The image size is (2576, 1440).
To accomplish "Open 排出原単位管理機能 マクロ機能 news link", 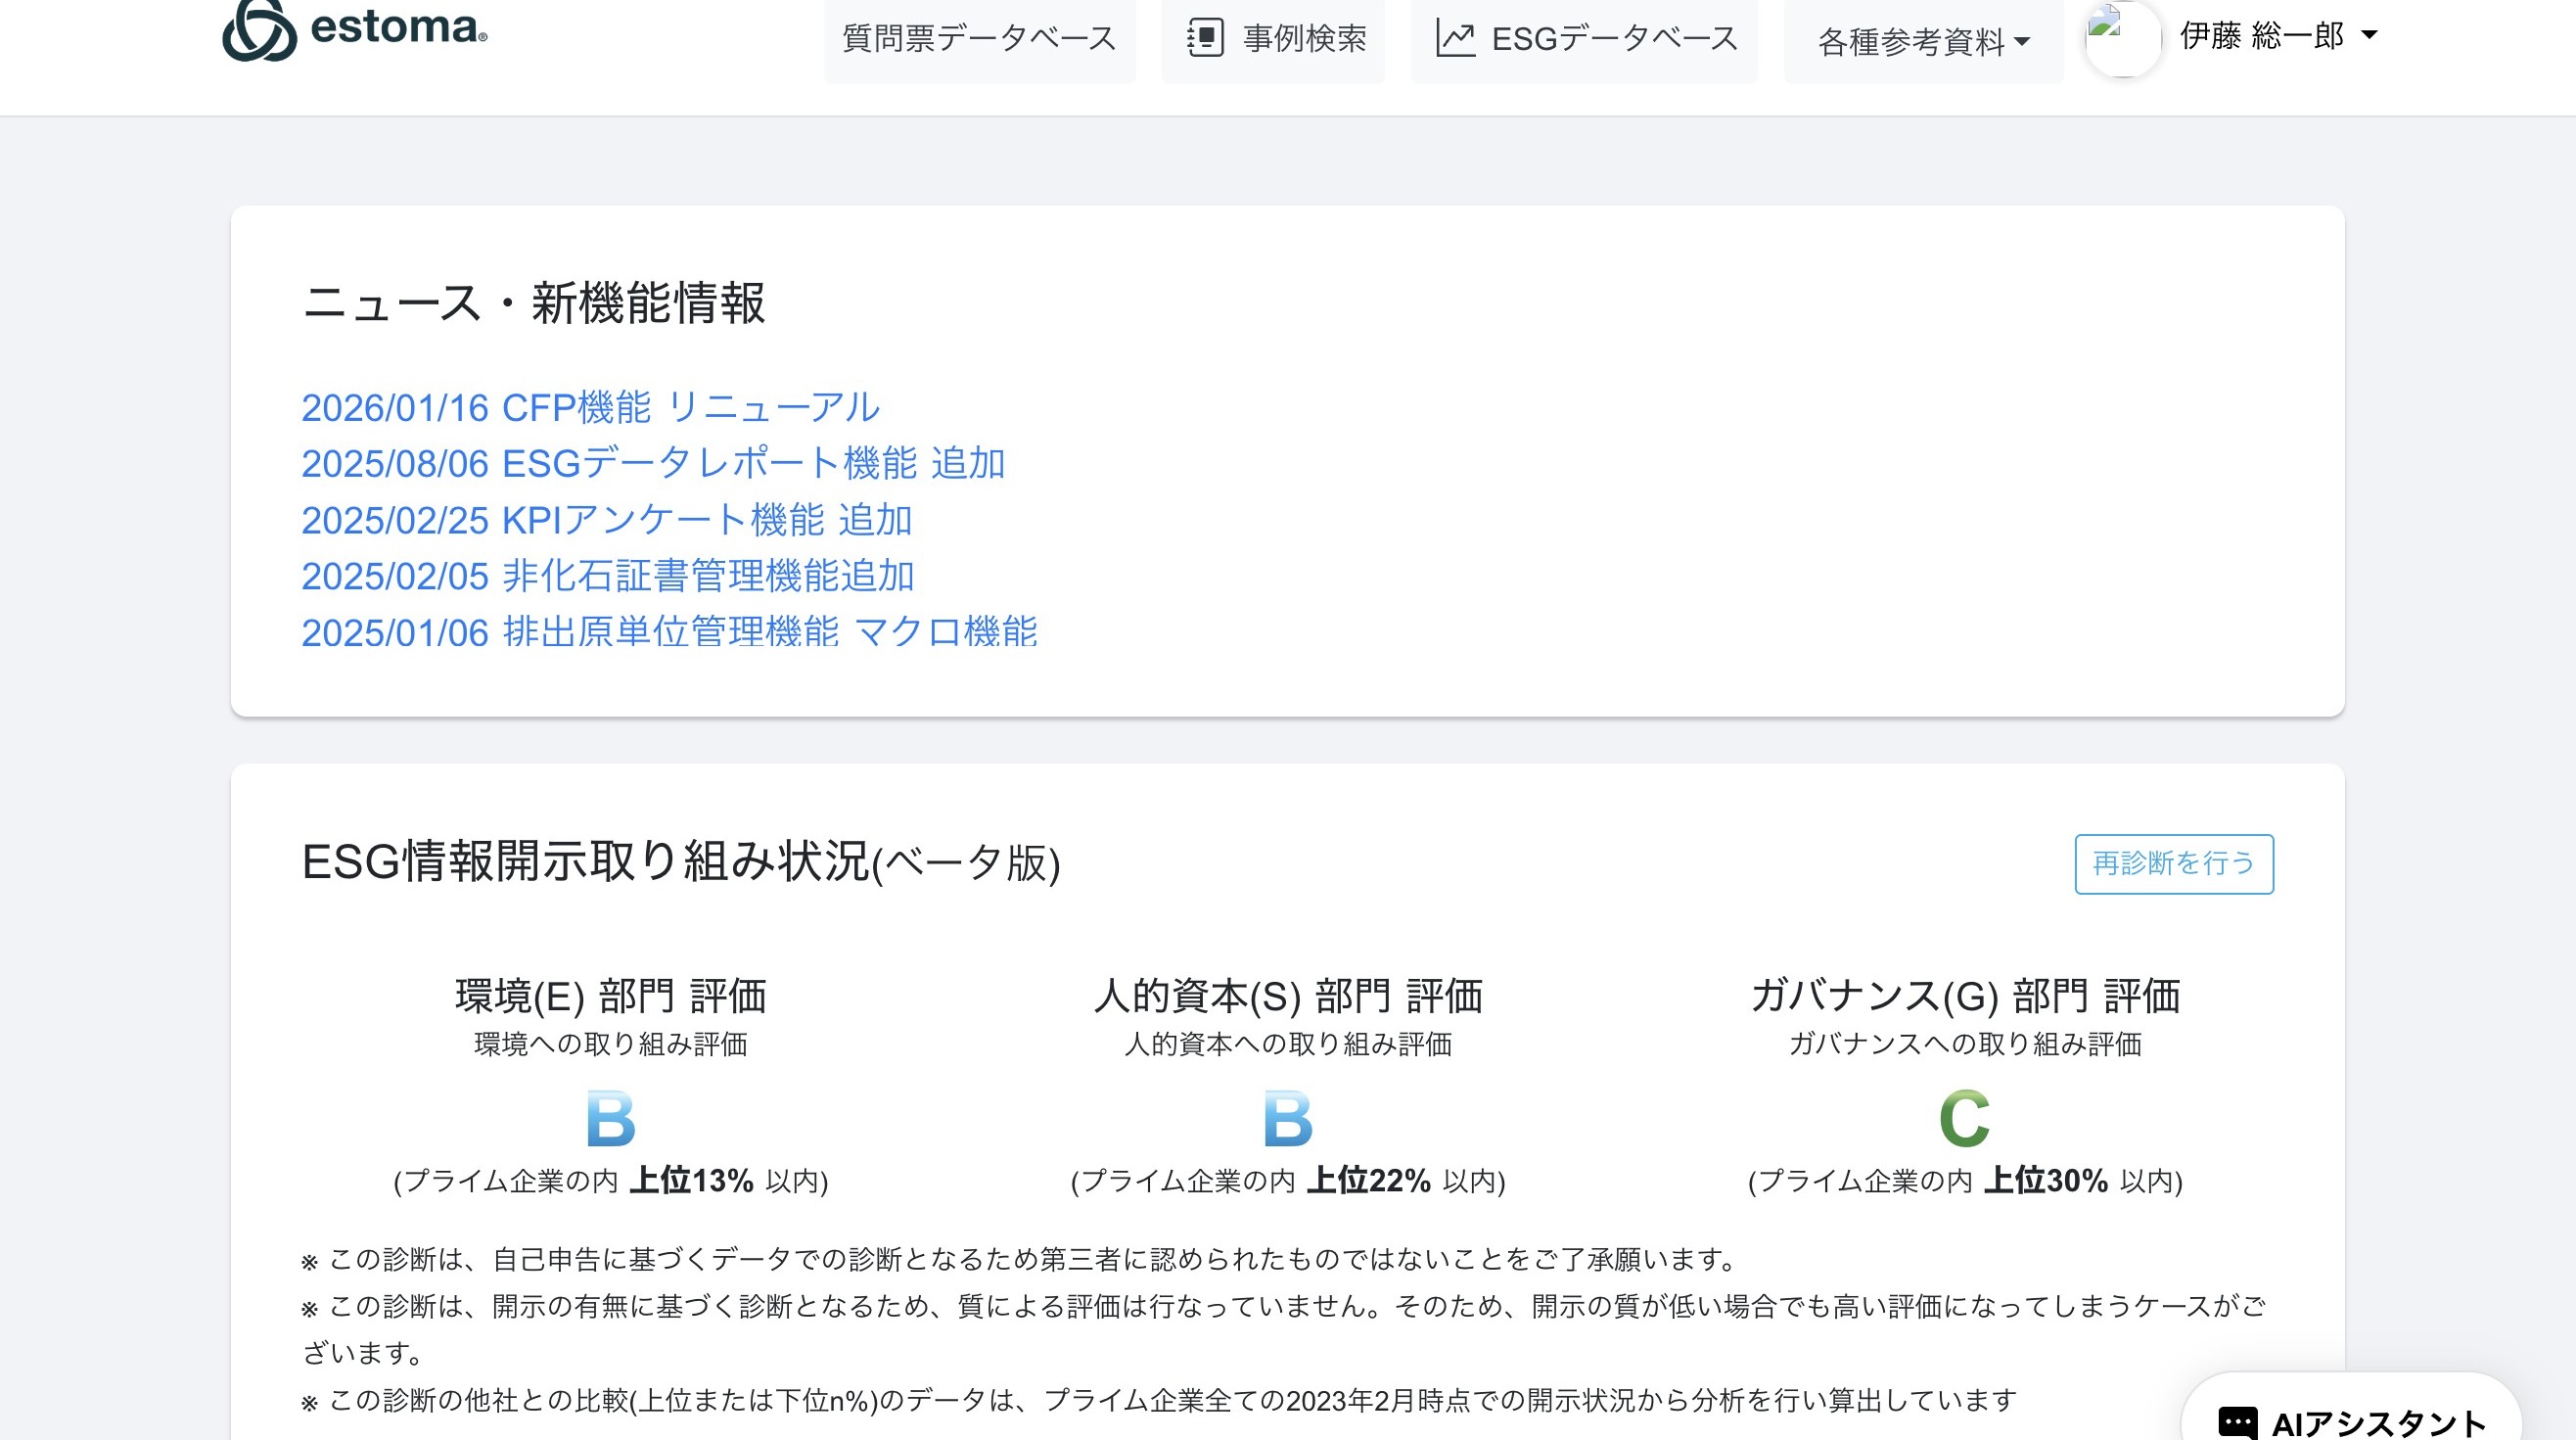I will pyautogui.click(x=669, y=632).
